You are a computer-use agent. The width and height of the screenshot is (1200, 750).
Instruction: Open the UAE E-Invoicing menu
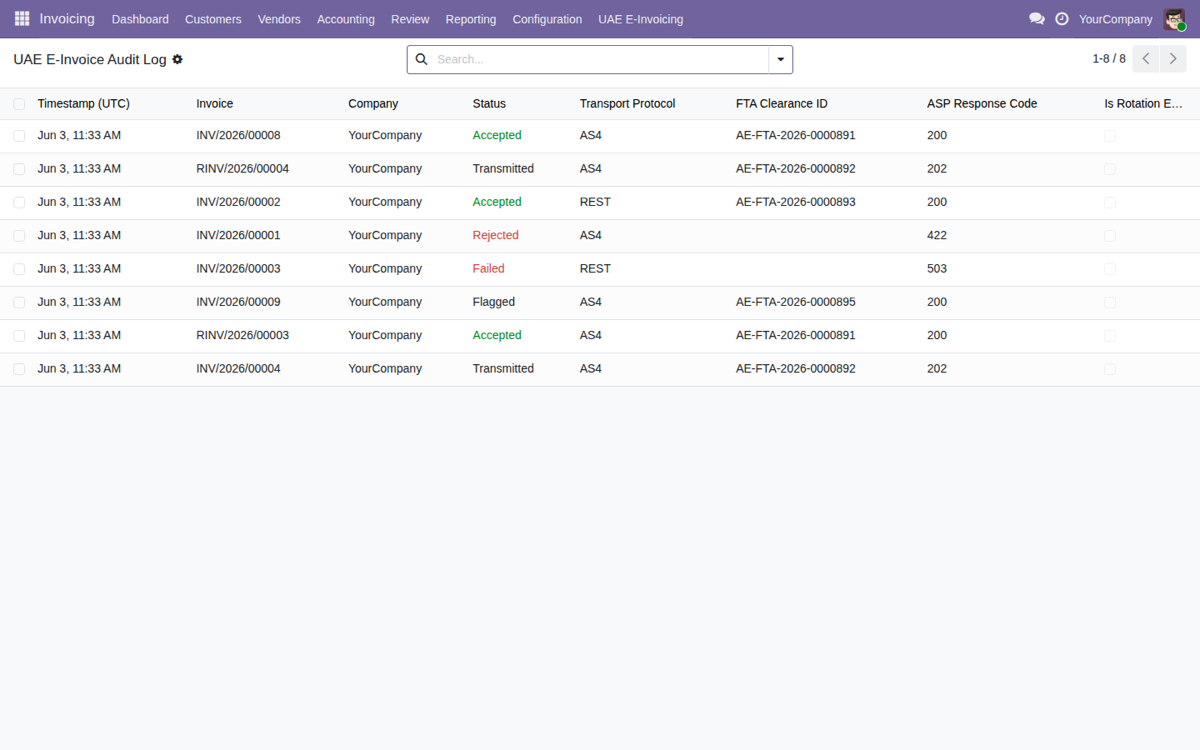(x=641, y=19)
